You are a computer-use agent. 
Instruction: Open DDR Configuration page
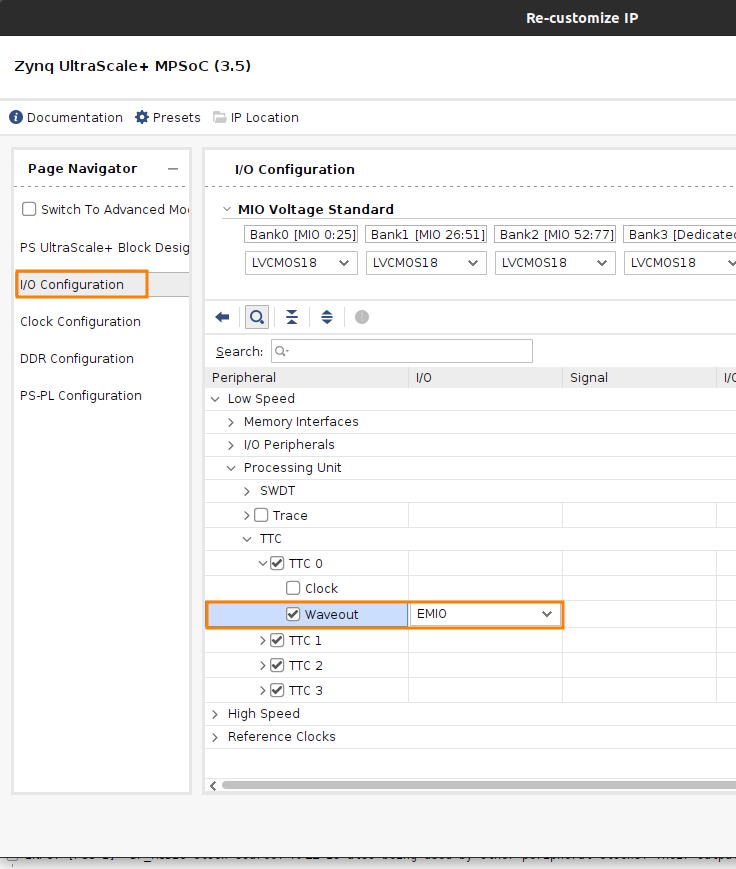coord(76,359)
